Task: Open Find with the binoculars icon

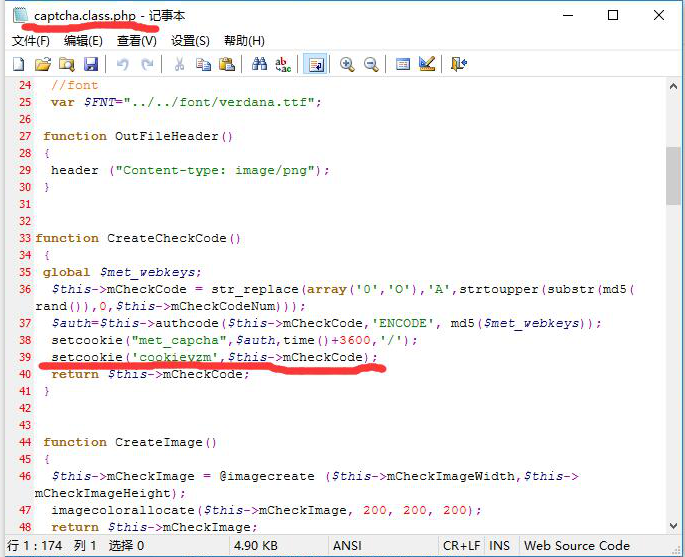Action: 259,64
